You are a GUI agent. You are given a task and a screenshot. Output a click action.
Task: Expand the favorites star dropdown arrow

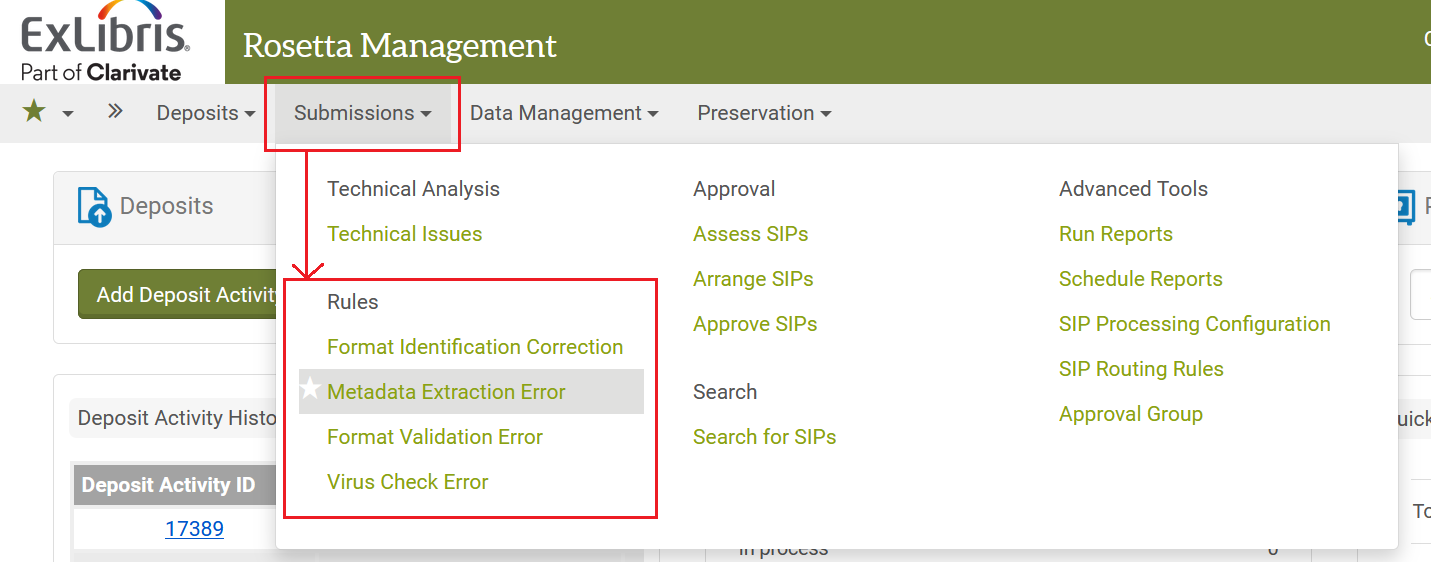coord(68,114)
